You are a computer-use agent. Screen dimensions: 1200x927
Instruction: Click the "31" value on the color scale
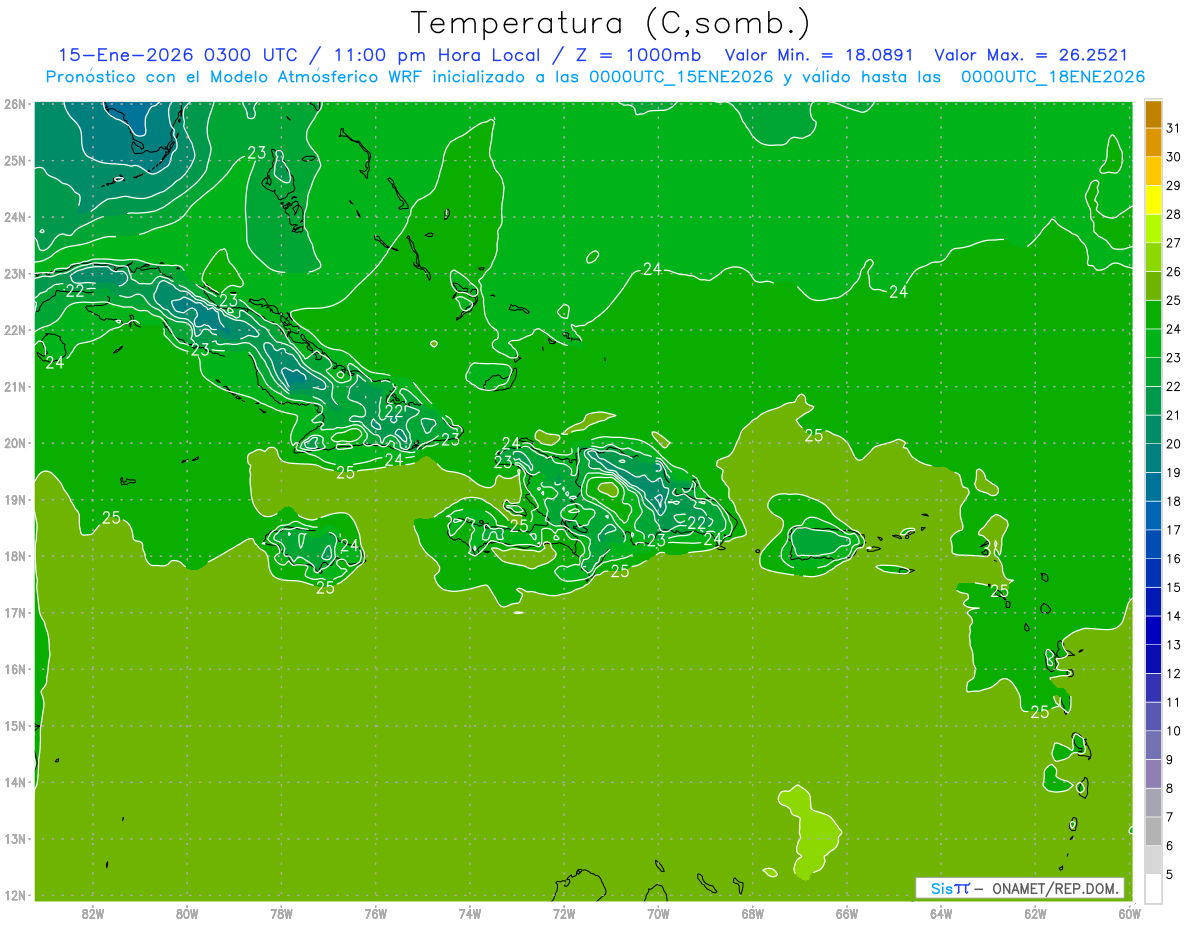[x=1173, y=128]
